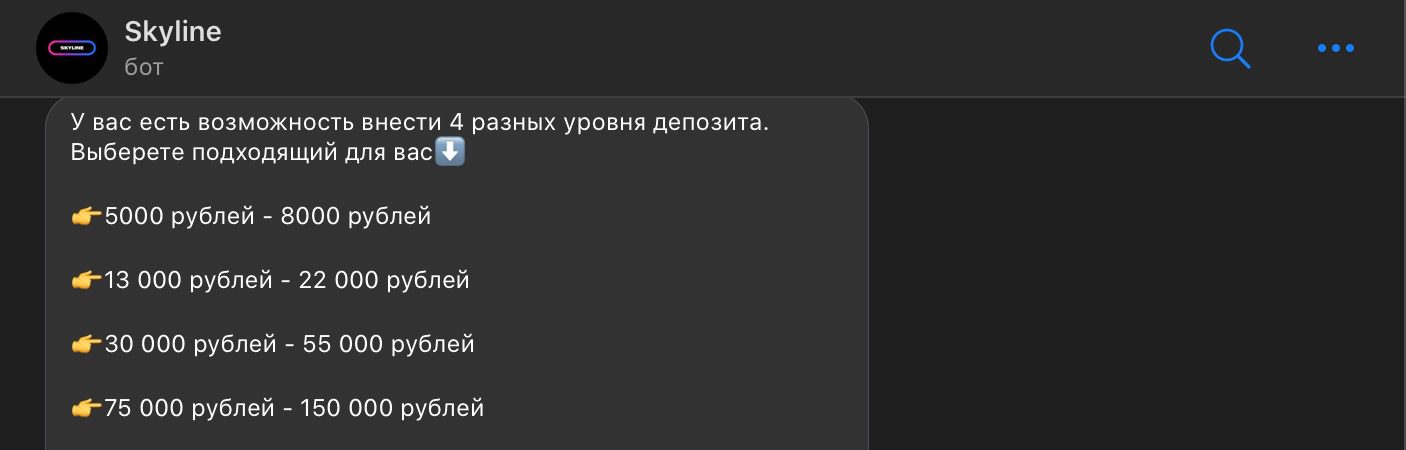The width and height of the screenshot is (1406, 450).
Task: Open chat info via the Skyline title
Action: point(173,32)
